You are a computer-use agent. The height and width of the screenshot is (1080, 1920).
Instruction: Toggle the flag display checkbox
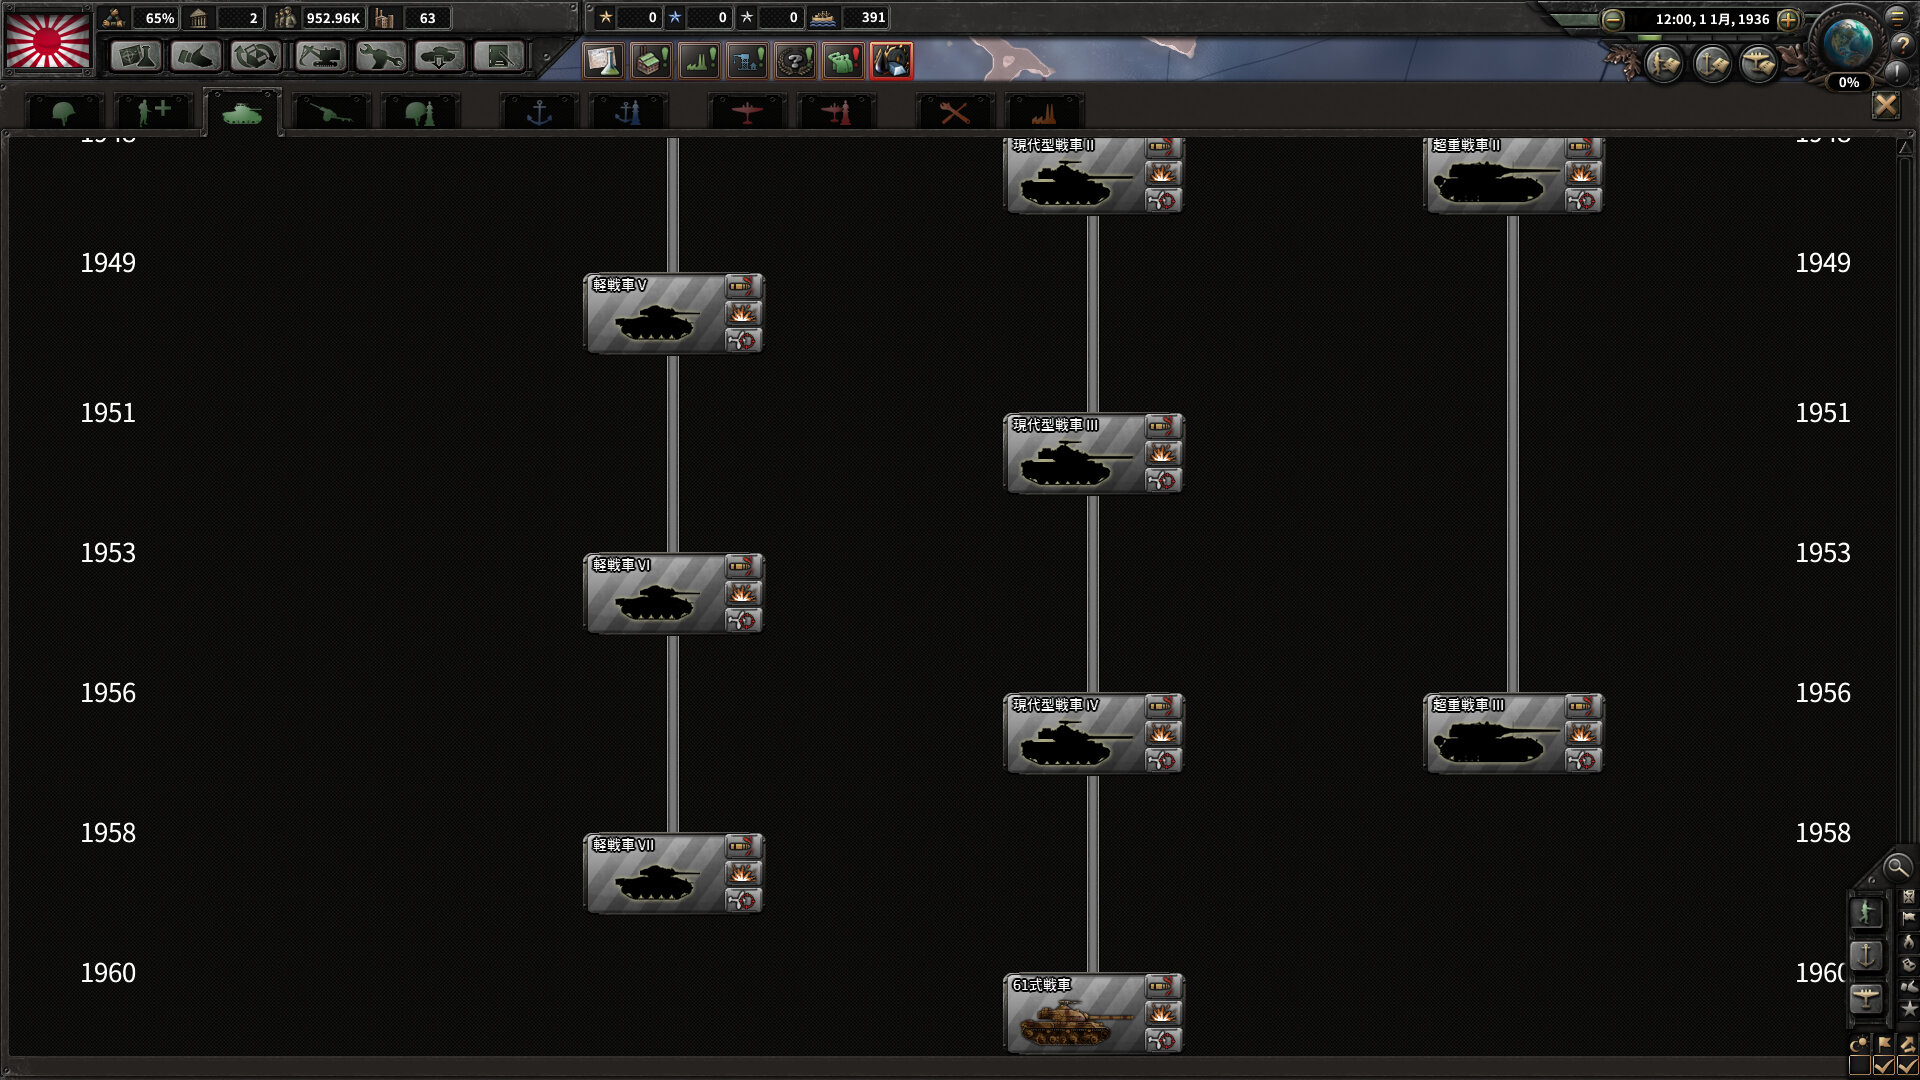(x=1884, y=1066)
